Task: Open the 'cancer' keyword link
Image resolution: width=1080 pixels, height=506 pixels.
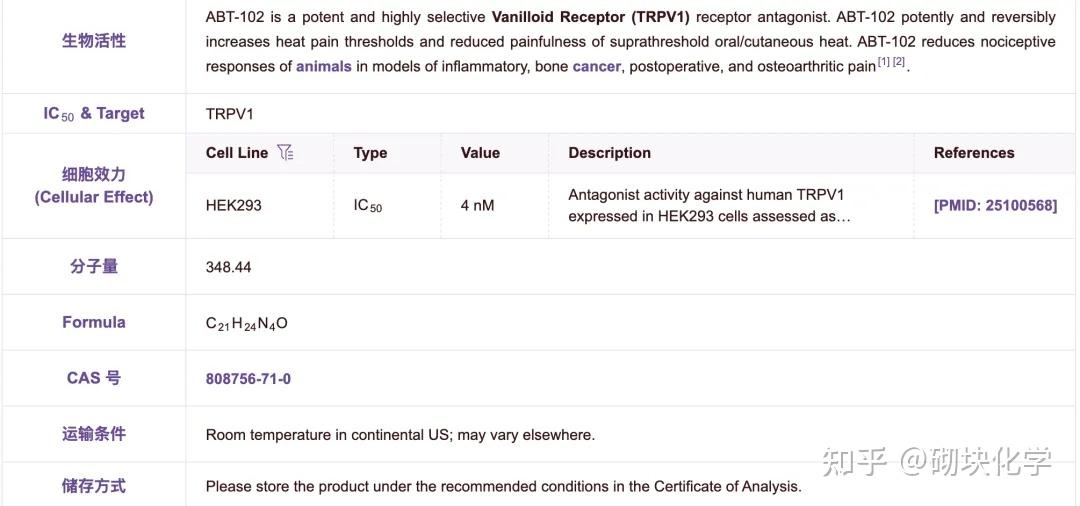Action: pos(597,67)
